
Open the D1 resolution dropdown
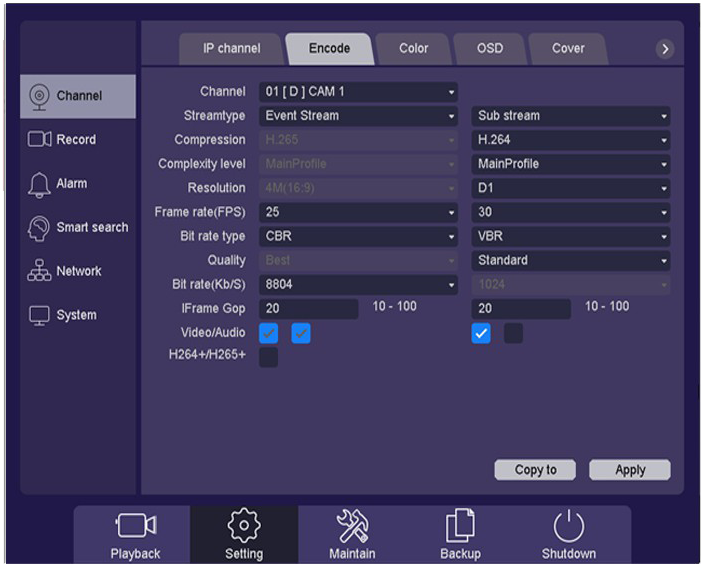tap(571, 188)
